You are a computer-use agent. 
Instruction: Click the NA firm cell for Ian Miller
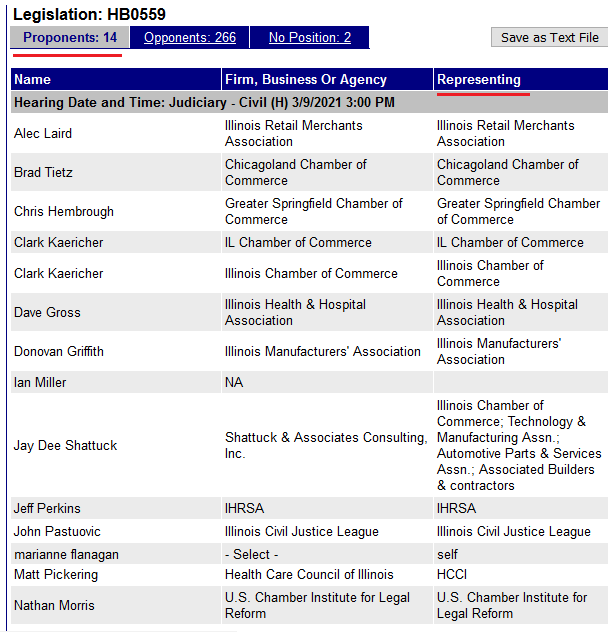pyautogui.click(x=234, y=383)
